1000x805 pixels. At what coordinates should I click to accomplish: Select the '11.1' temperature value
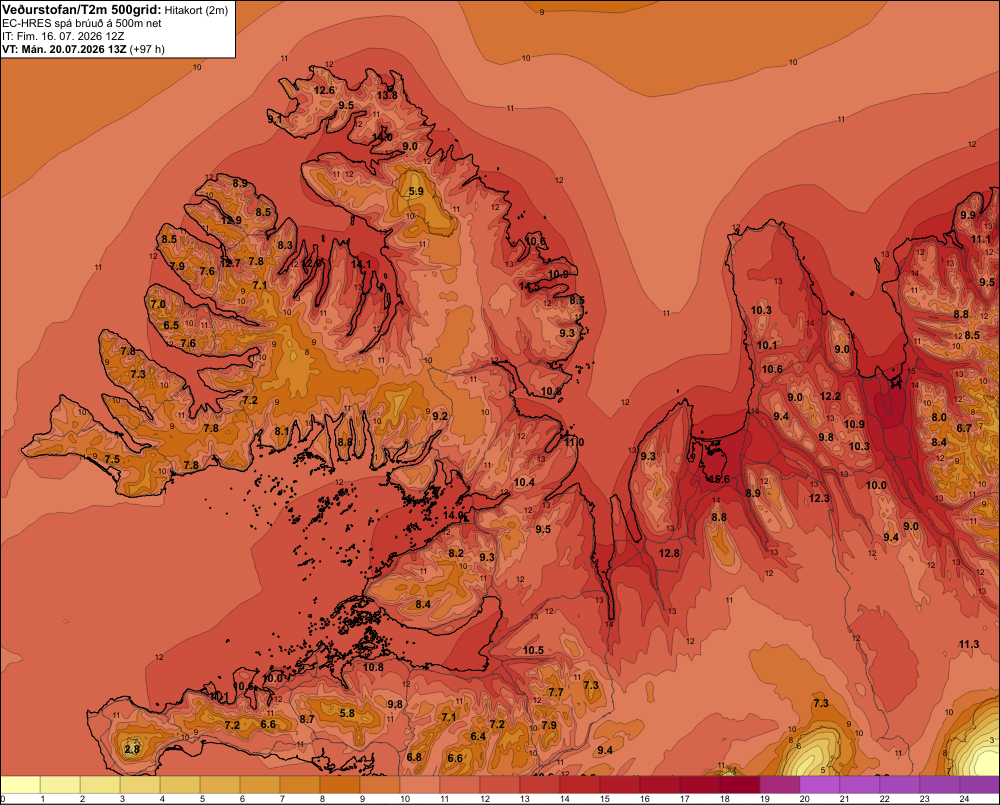pos(981,239)
